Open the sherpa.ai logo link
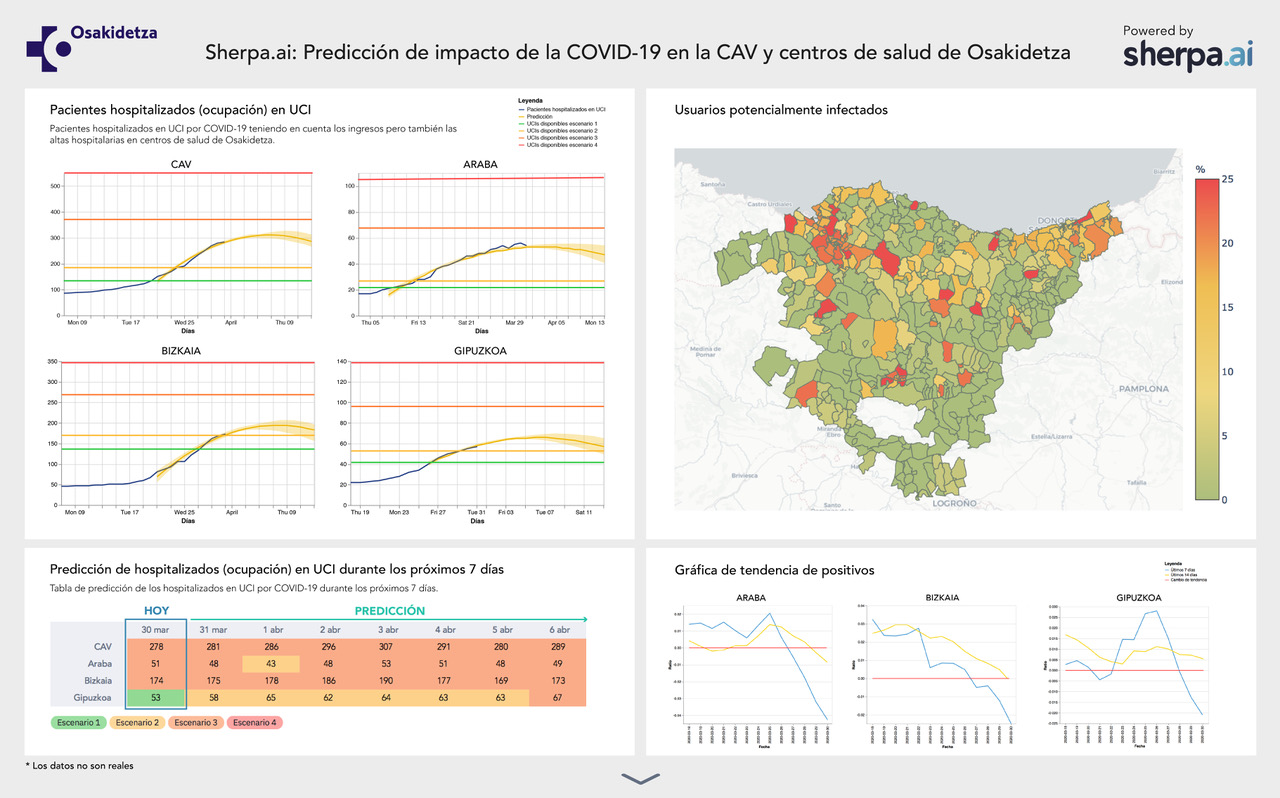1280x798 pixels. coord(1186,55)
